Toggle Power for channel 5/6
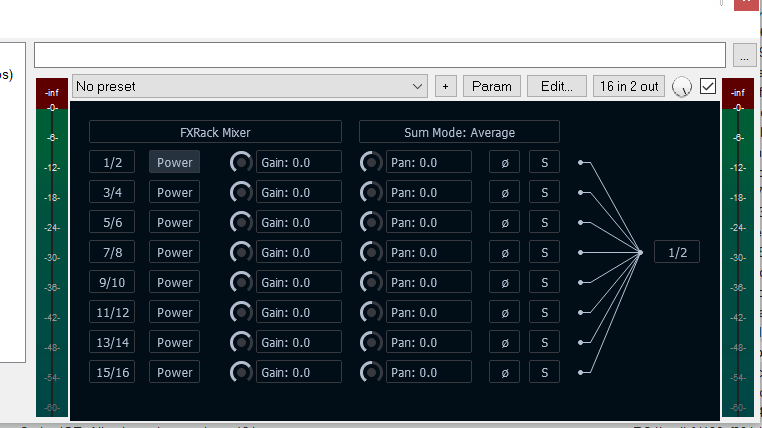 point(174,223)
